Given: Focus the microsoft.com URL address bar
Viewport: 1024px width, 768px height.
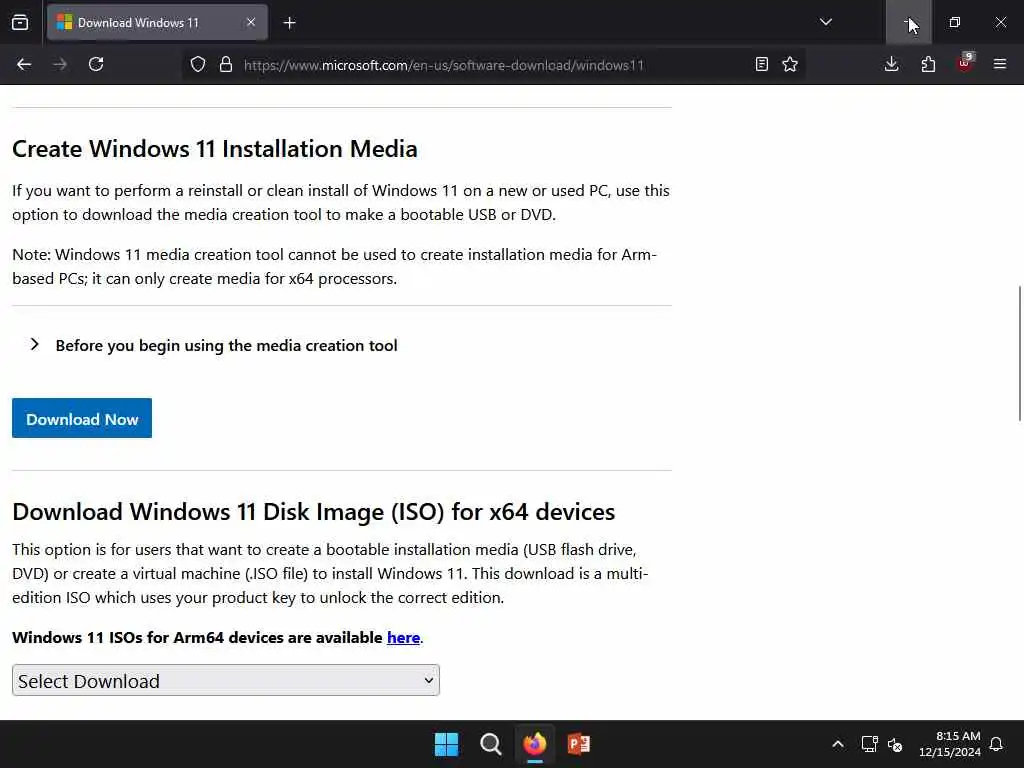Looking at the screenshot, I should coord(444,65).
